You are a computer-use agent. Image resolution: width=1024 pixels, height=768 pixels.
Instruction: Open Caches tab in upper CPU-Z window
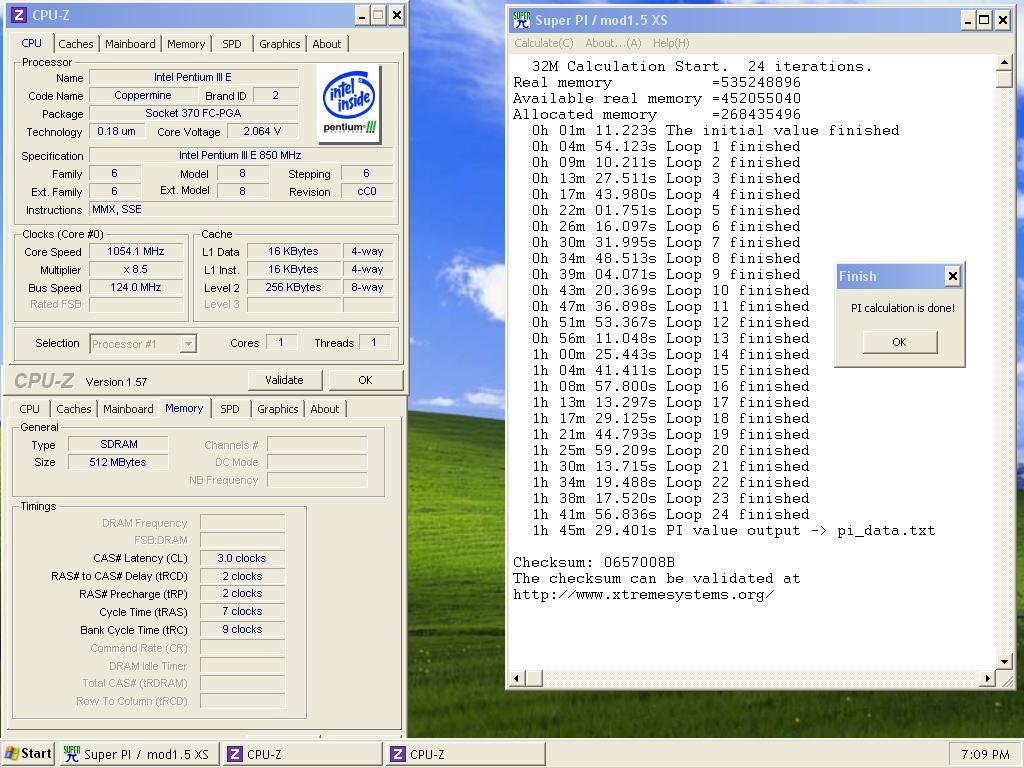click(76, 44)
